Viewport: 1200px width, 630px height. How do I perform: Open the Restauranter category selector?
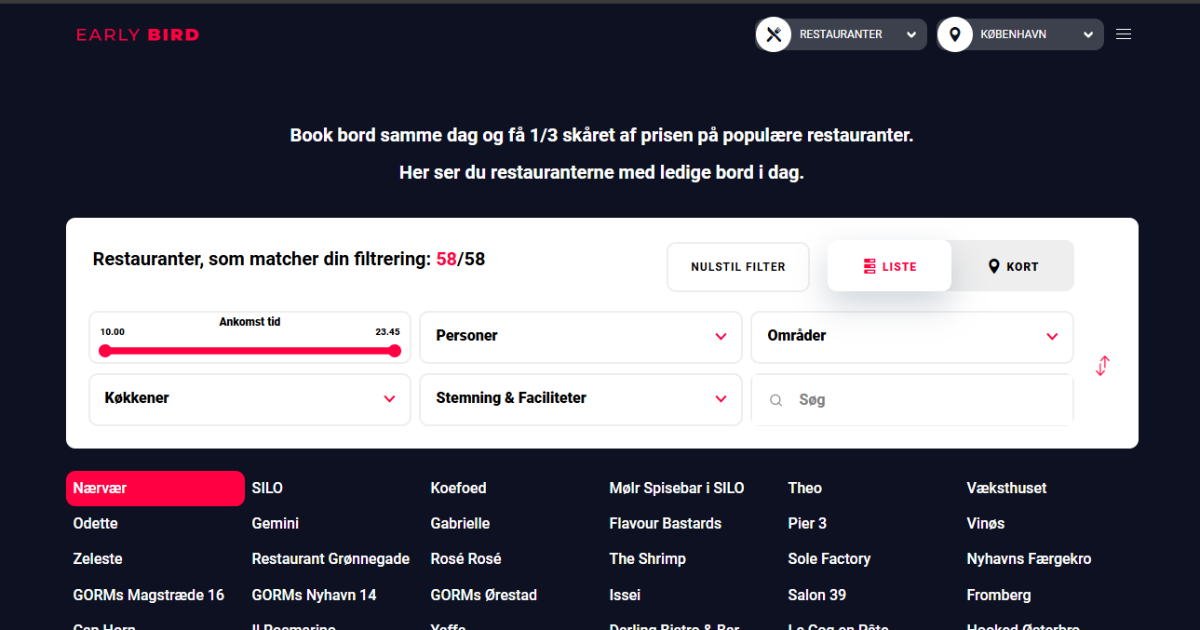[853, 34]
